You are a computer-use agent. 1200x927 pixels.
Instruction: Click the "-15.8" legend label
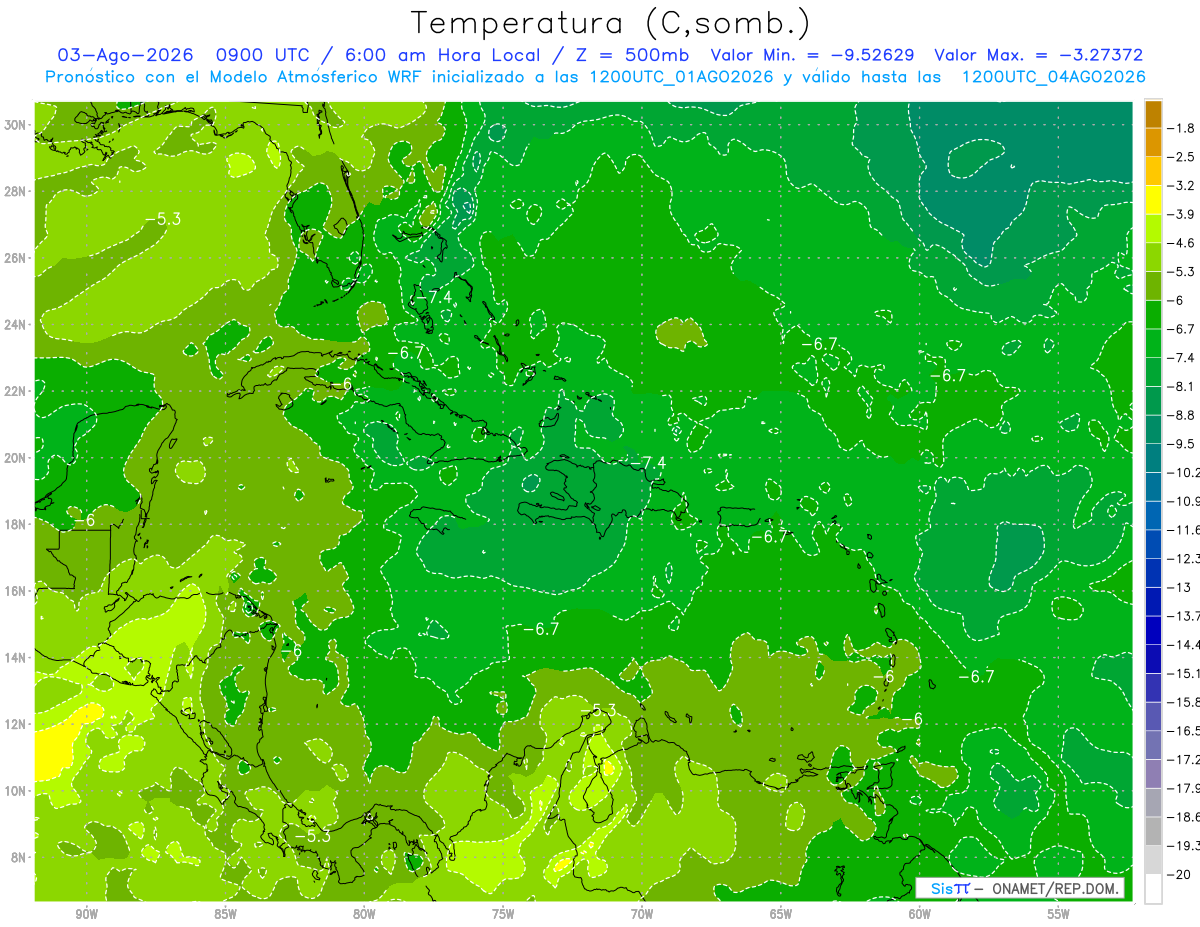(x=1183, y=702)
